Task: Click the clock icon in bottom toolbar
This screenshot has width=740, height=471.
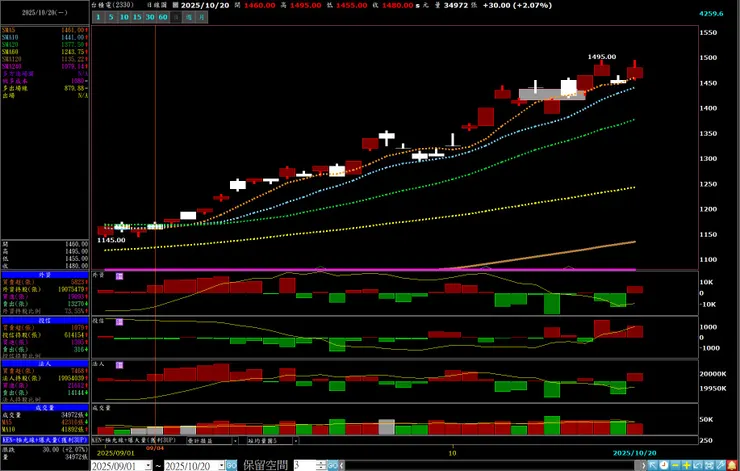Action: [x=664, y=465]
